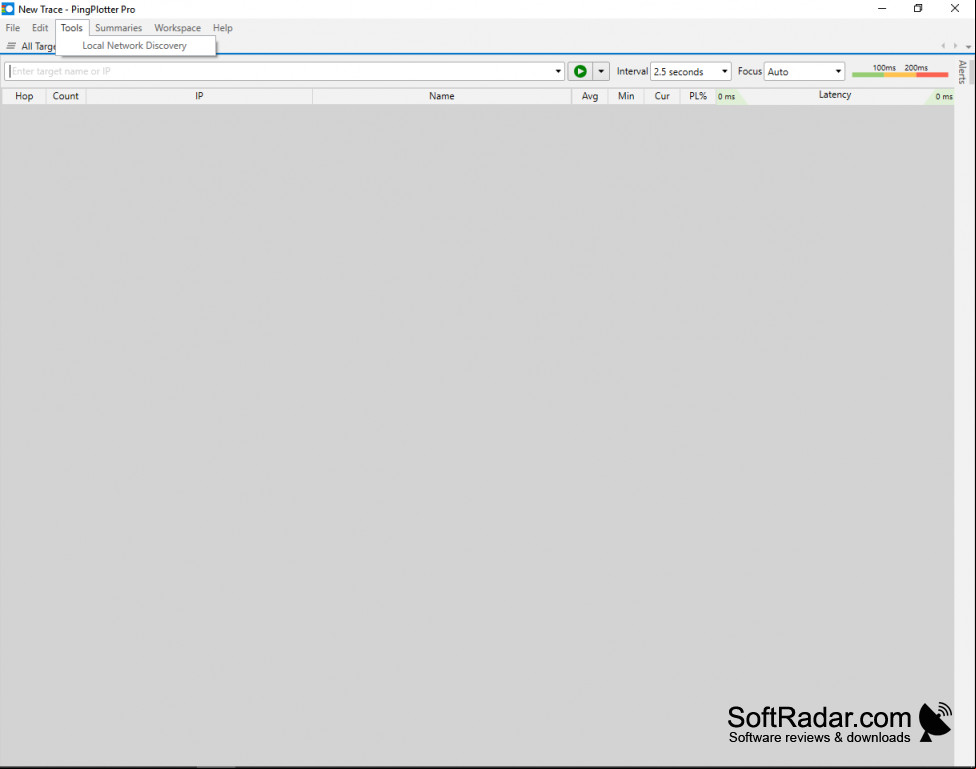Open the Alerts side panel tab
976x769 pixels.
pos(962,72)
